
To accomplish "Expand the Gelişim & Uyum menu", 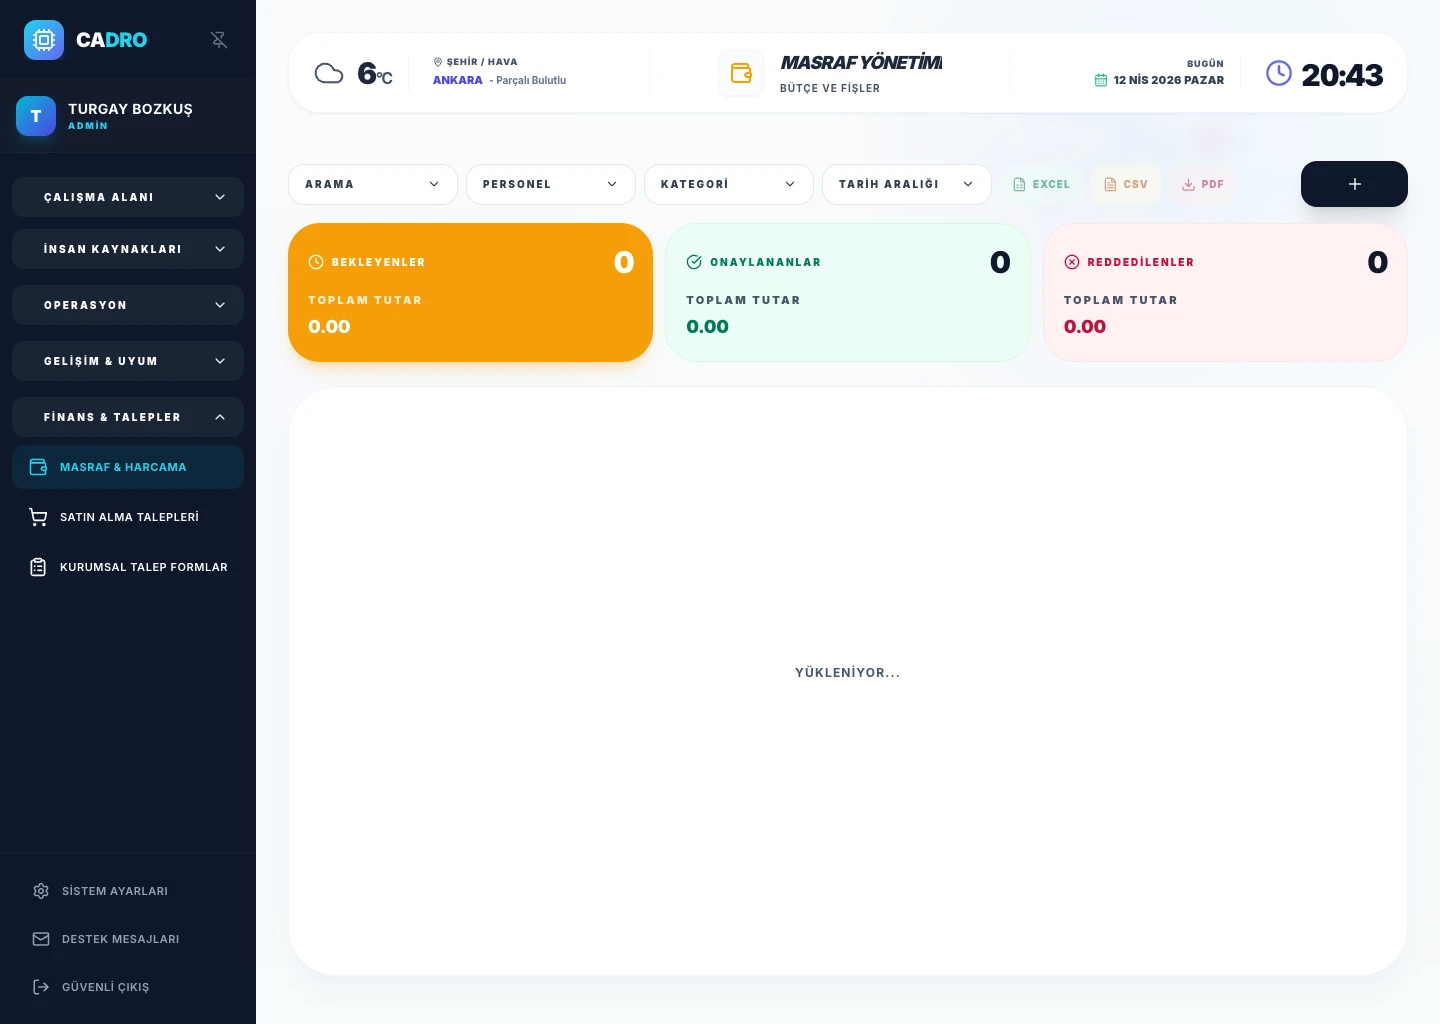I will (128, 361).
